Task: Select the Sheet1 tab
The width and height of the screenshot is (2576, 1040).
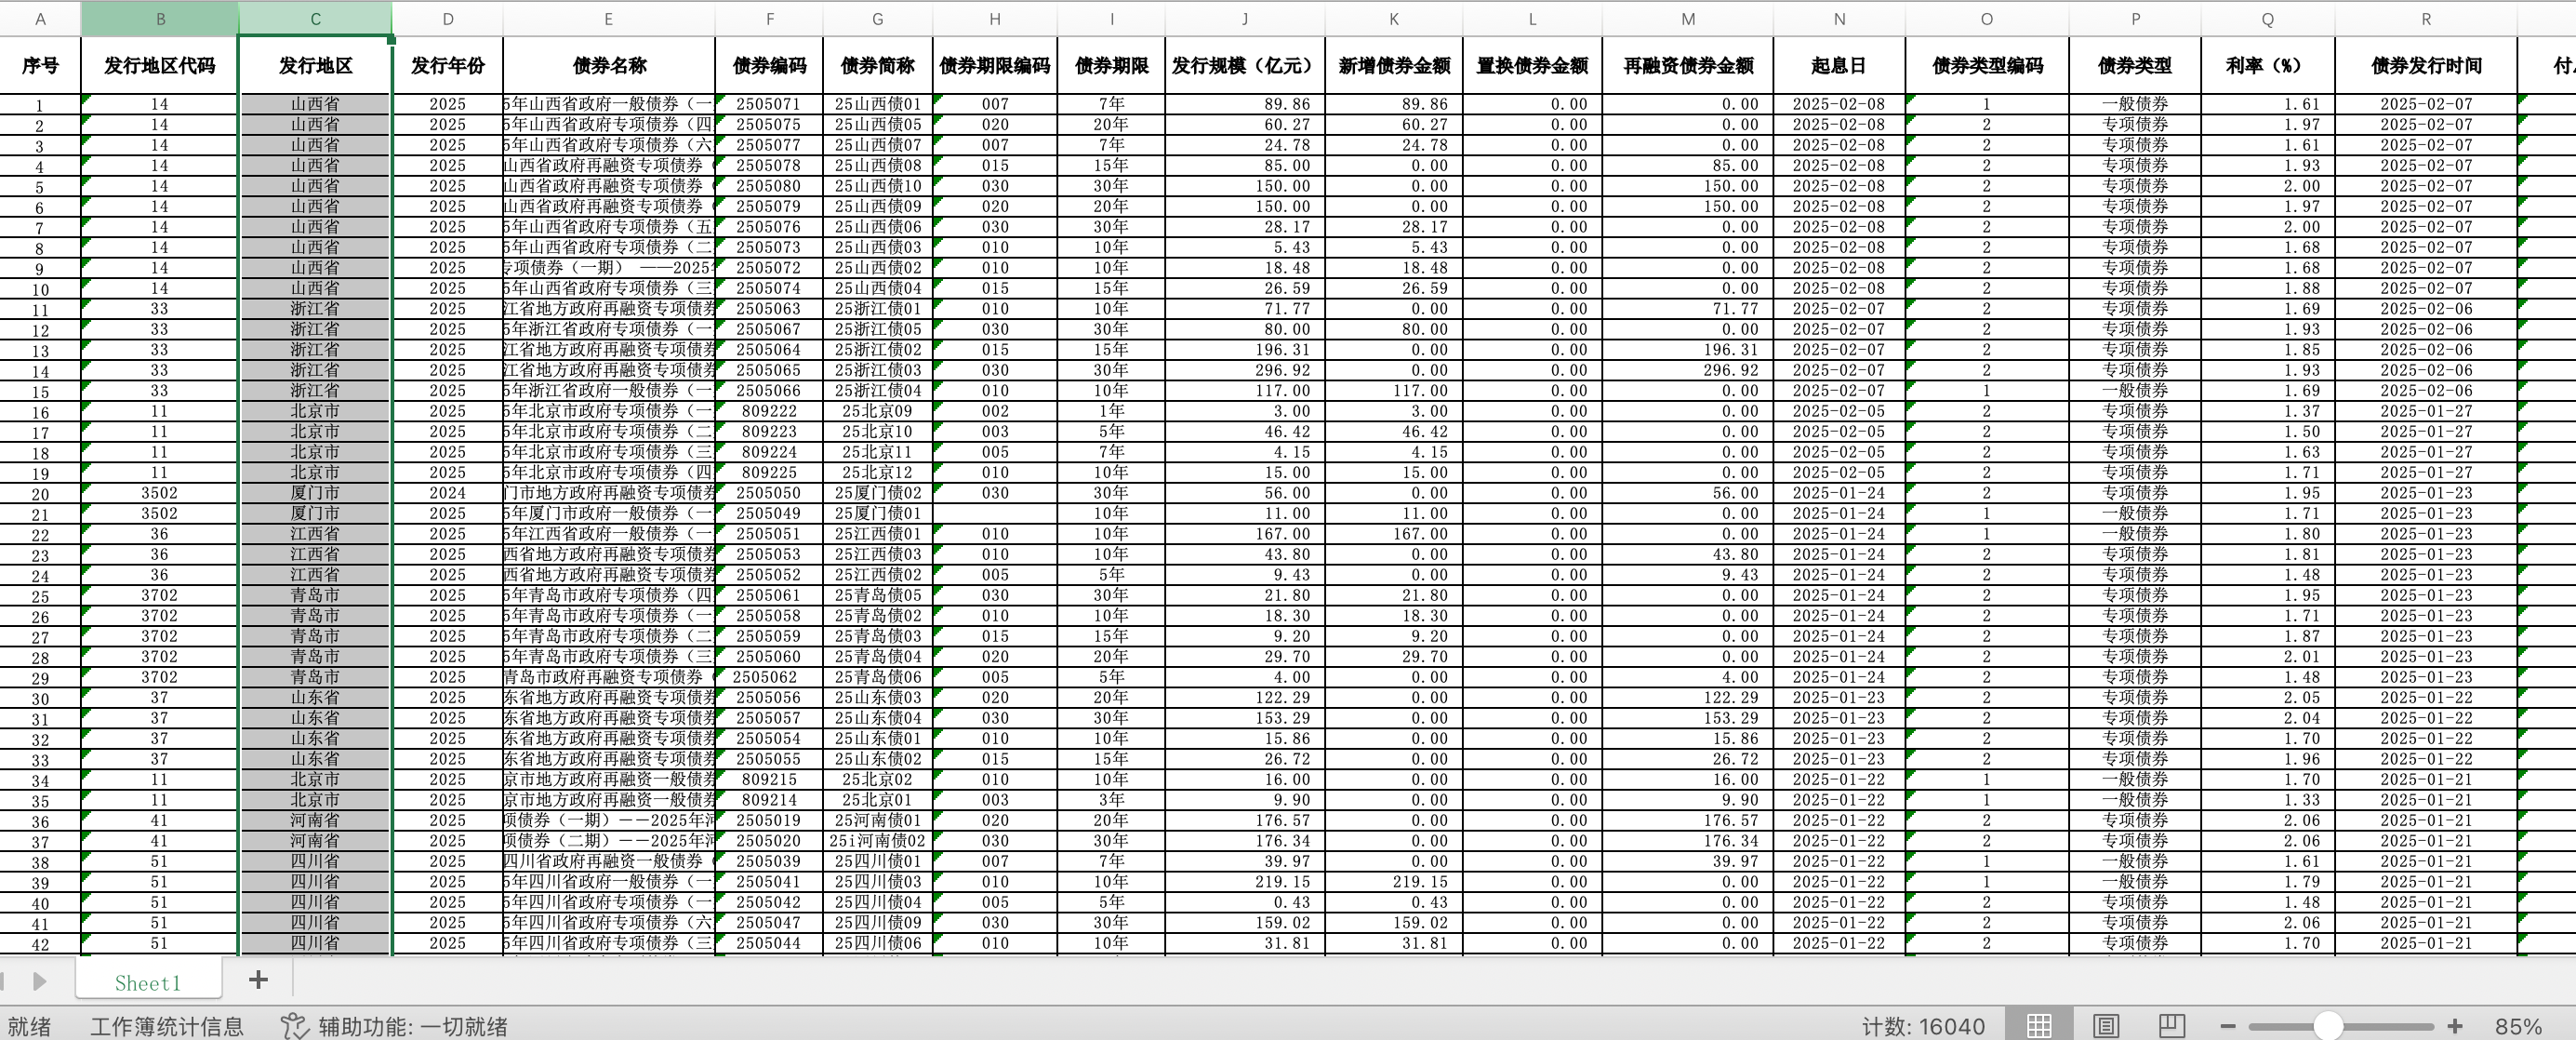Action: pyautogui.click(x=148, y=982)
